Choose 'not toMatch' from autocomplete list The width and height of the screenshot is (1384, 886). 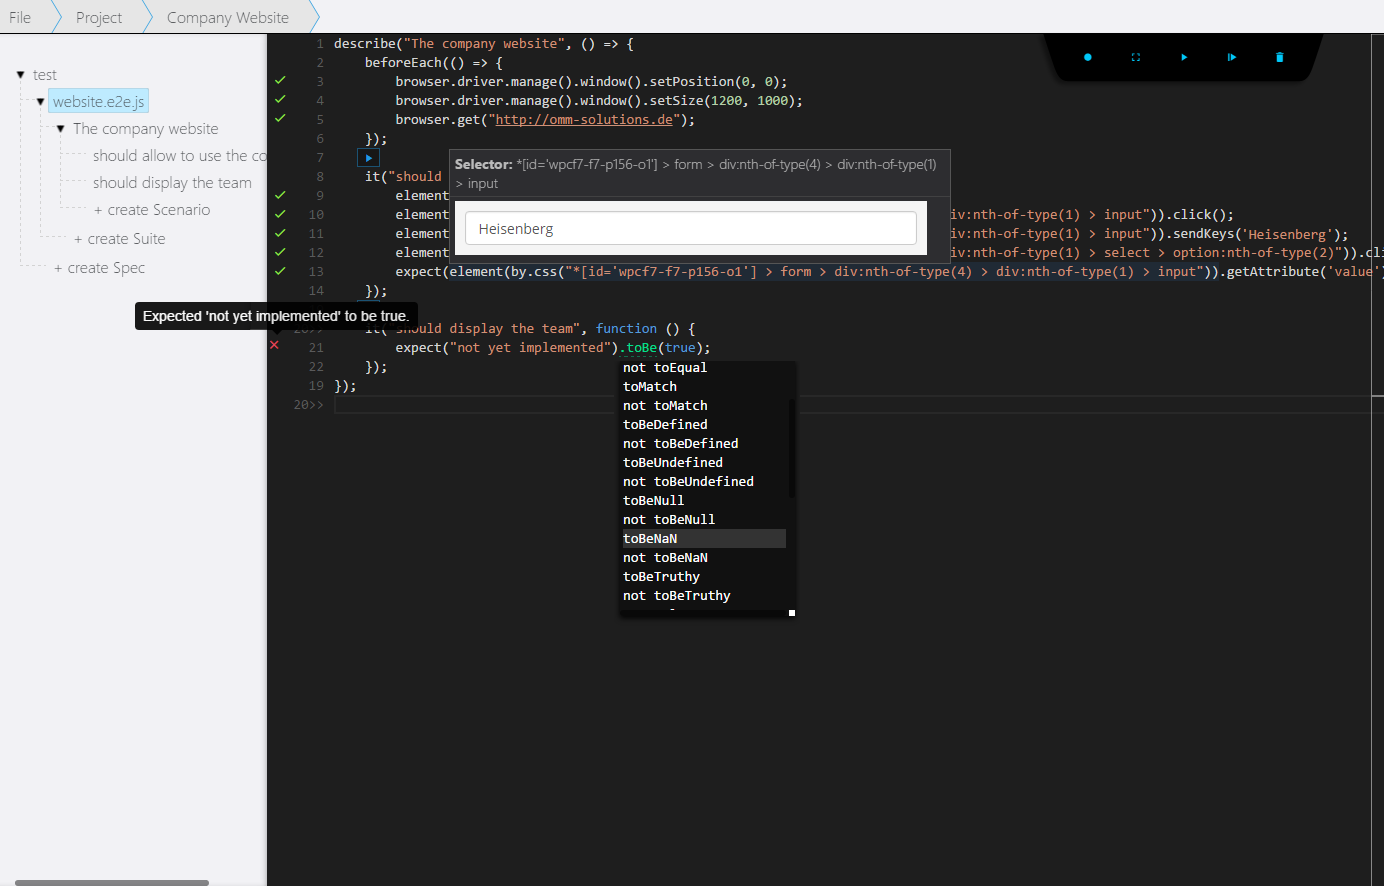665,405
